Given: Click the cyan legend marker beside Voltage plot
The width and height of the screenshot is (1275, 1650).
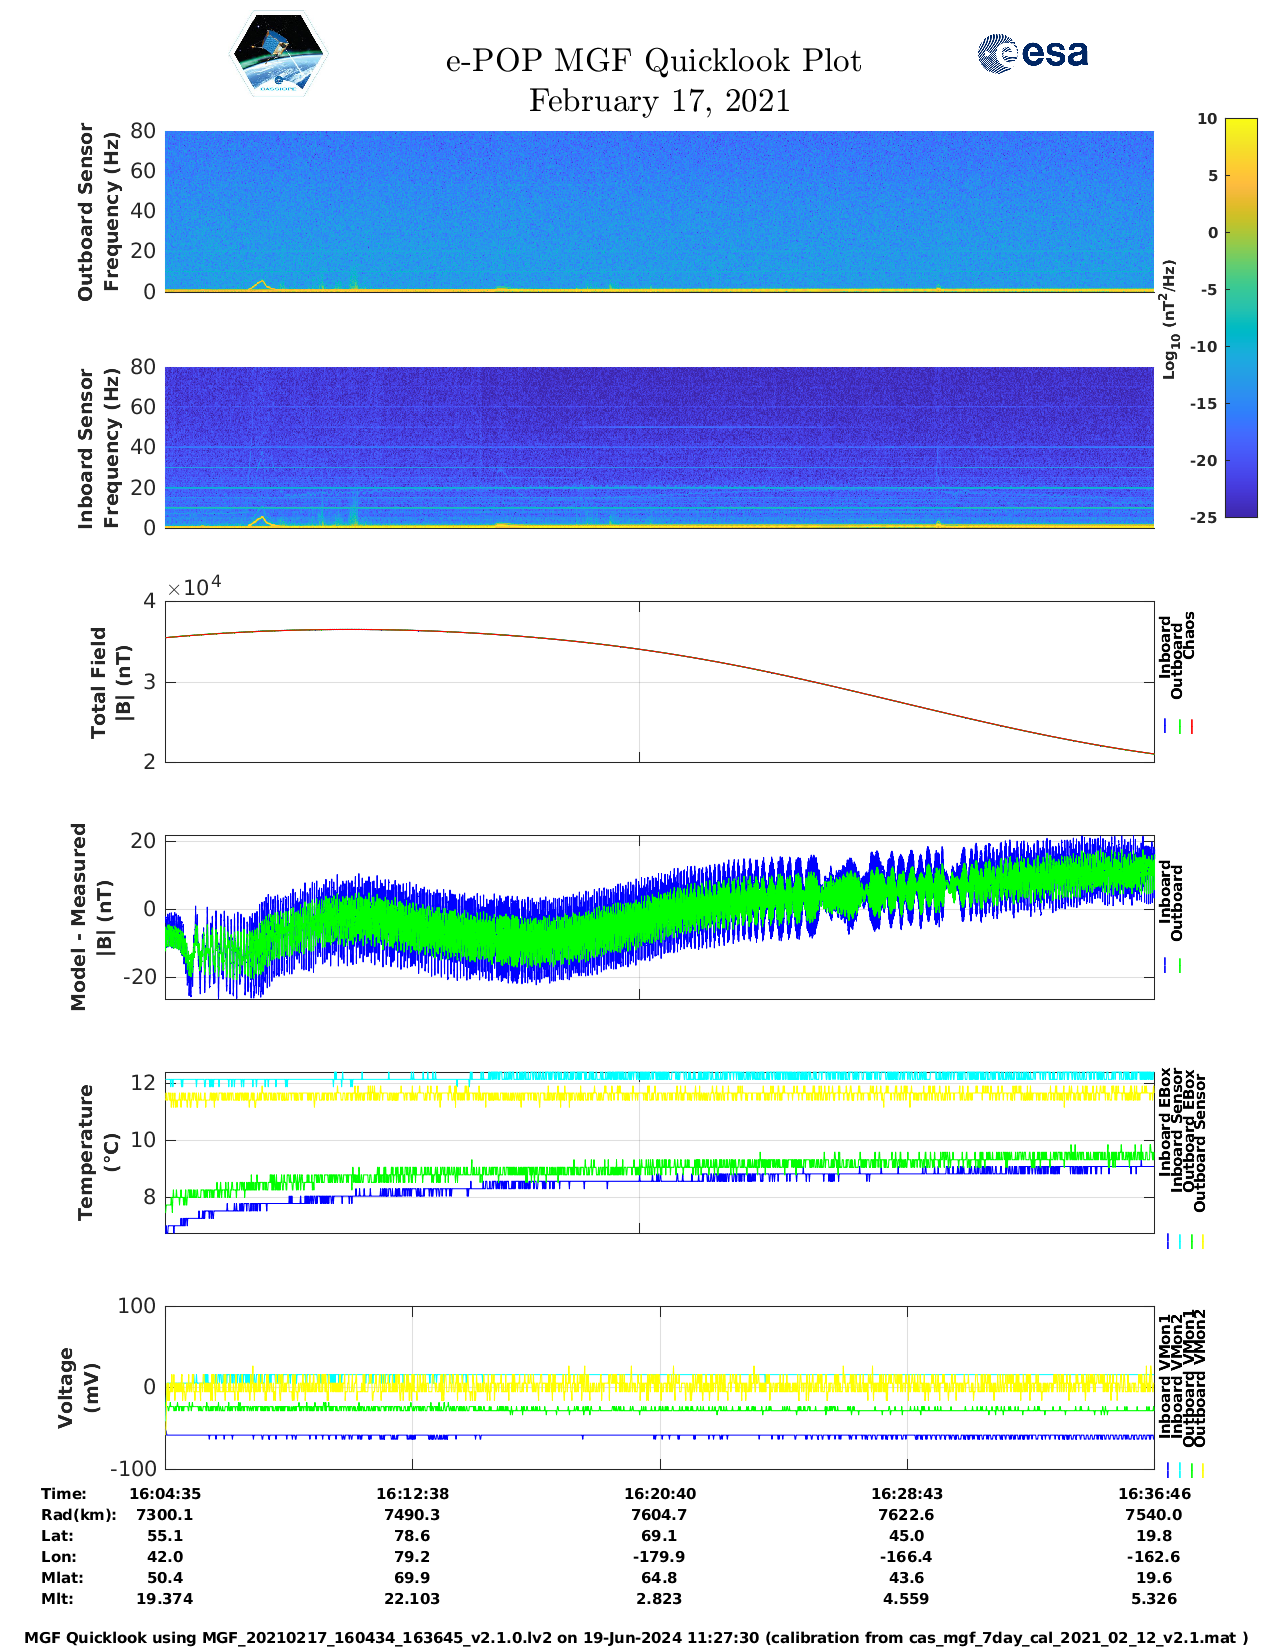Looking at the screenshot, I should point(1180,1470).
